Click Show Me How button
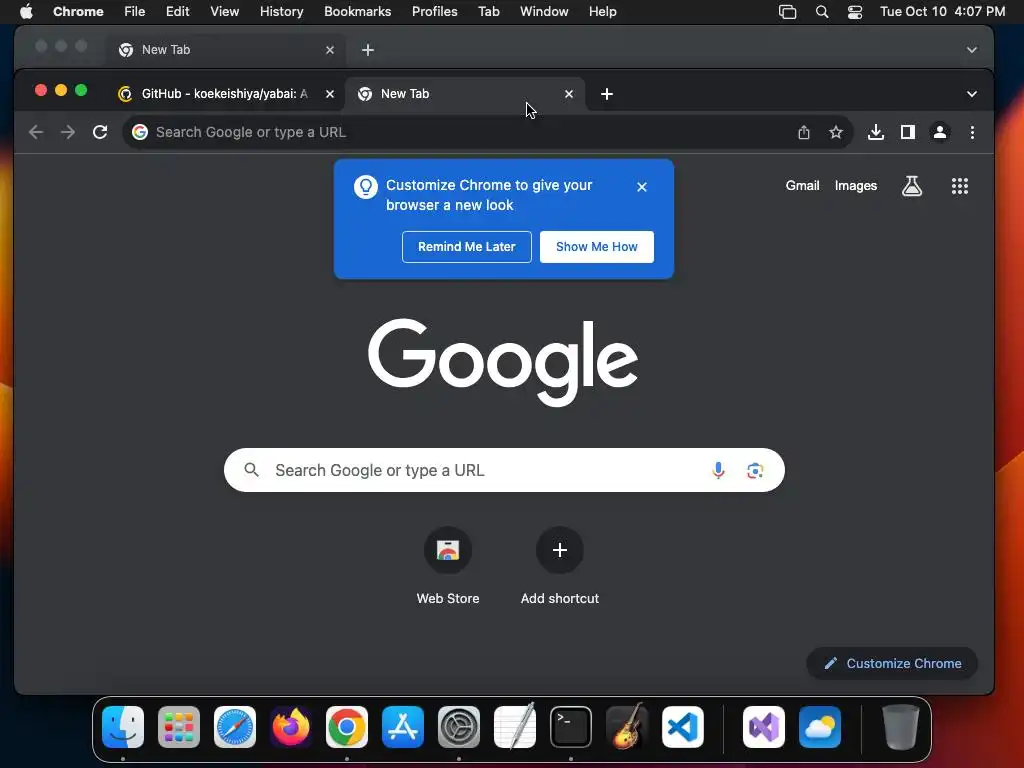The image size is (1024, 768). pos(597,247)
